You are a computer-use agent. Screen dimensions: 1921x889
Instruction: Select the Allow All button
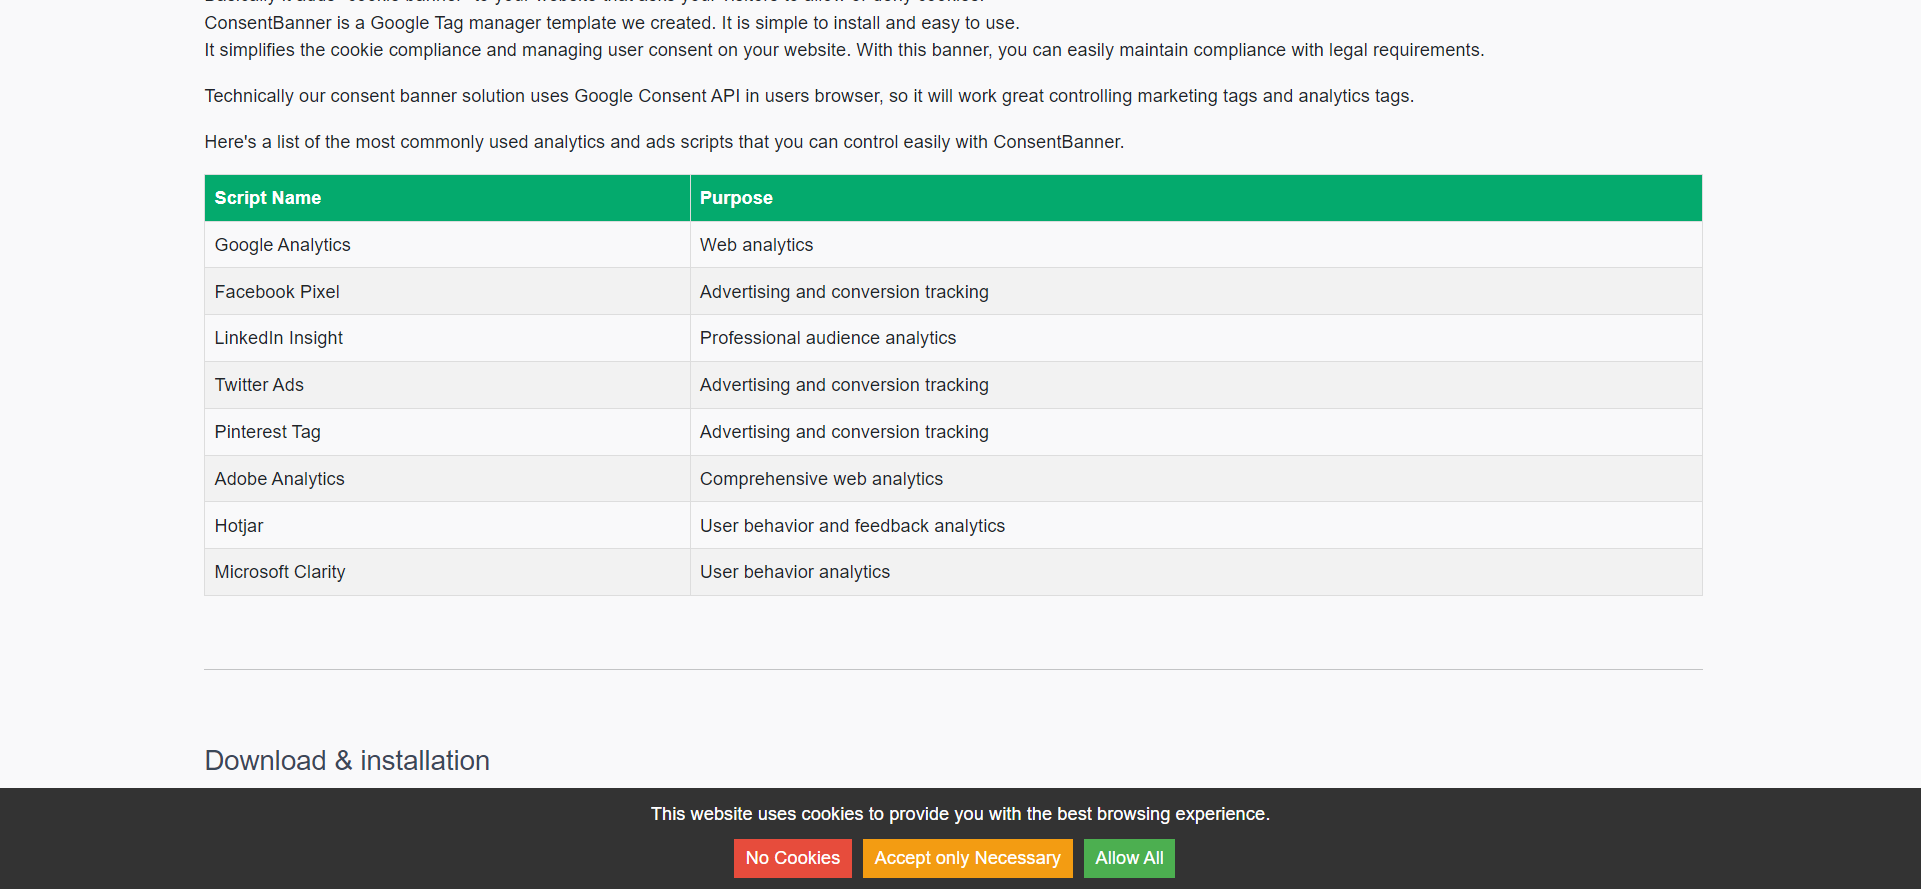point(1129,858)
